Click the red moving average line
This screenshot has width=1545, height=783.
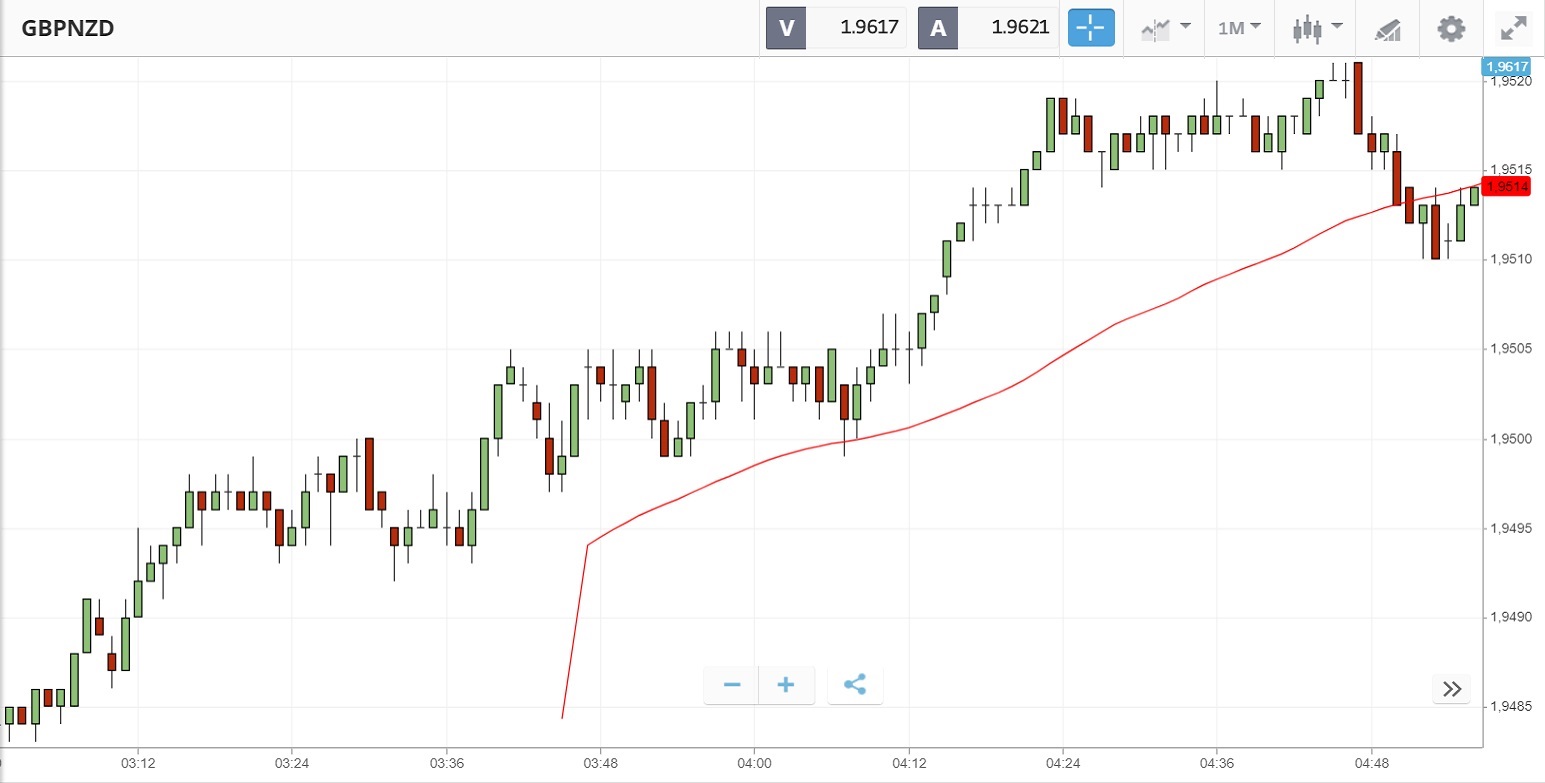[1000, 391]
